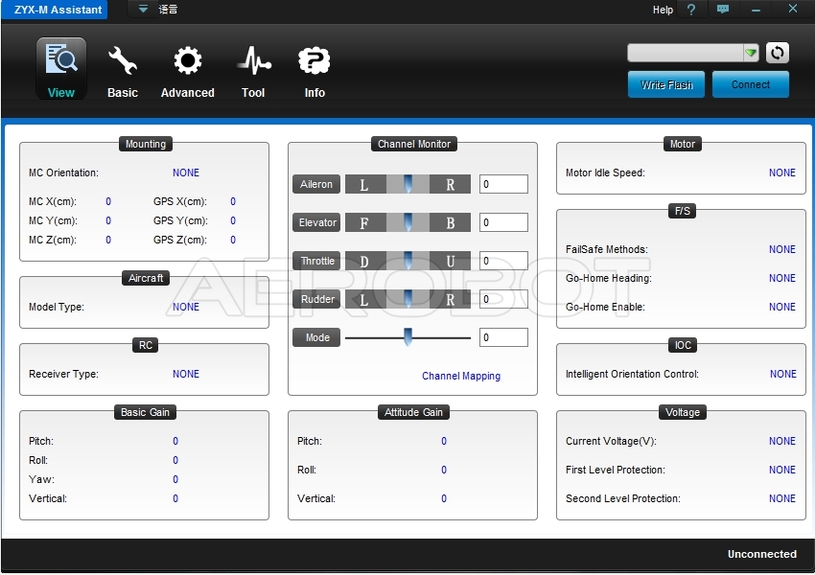Open Advanced settings gear icon
This screenshot has width=815, height=575.
coord(187,62)
